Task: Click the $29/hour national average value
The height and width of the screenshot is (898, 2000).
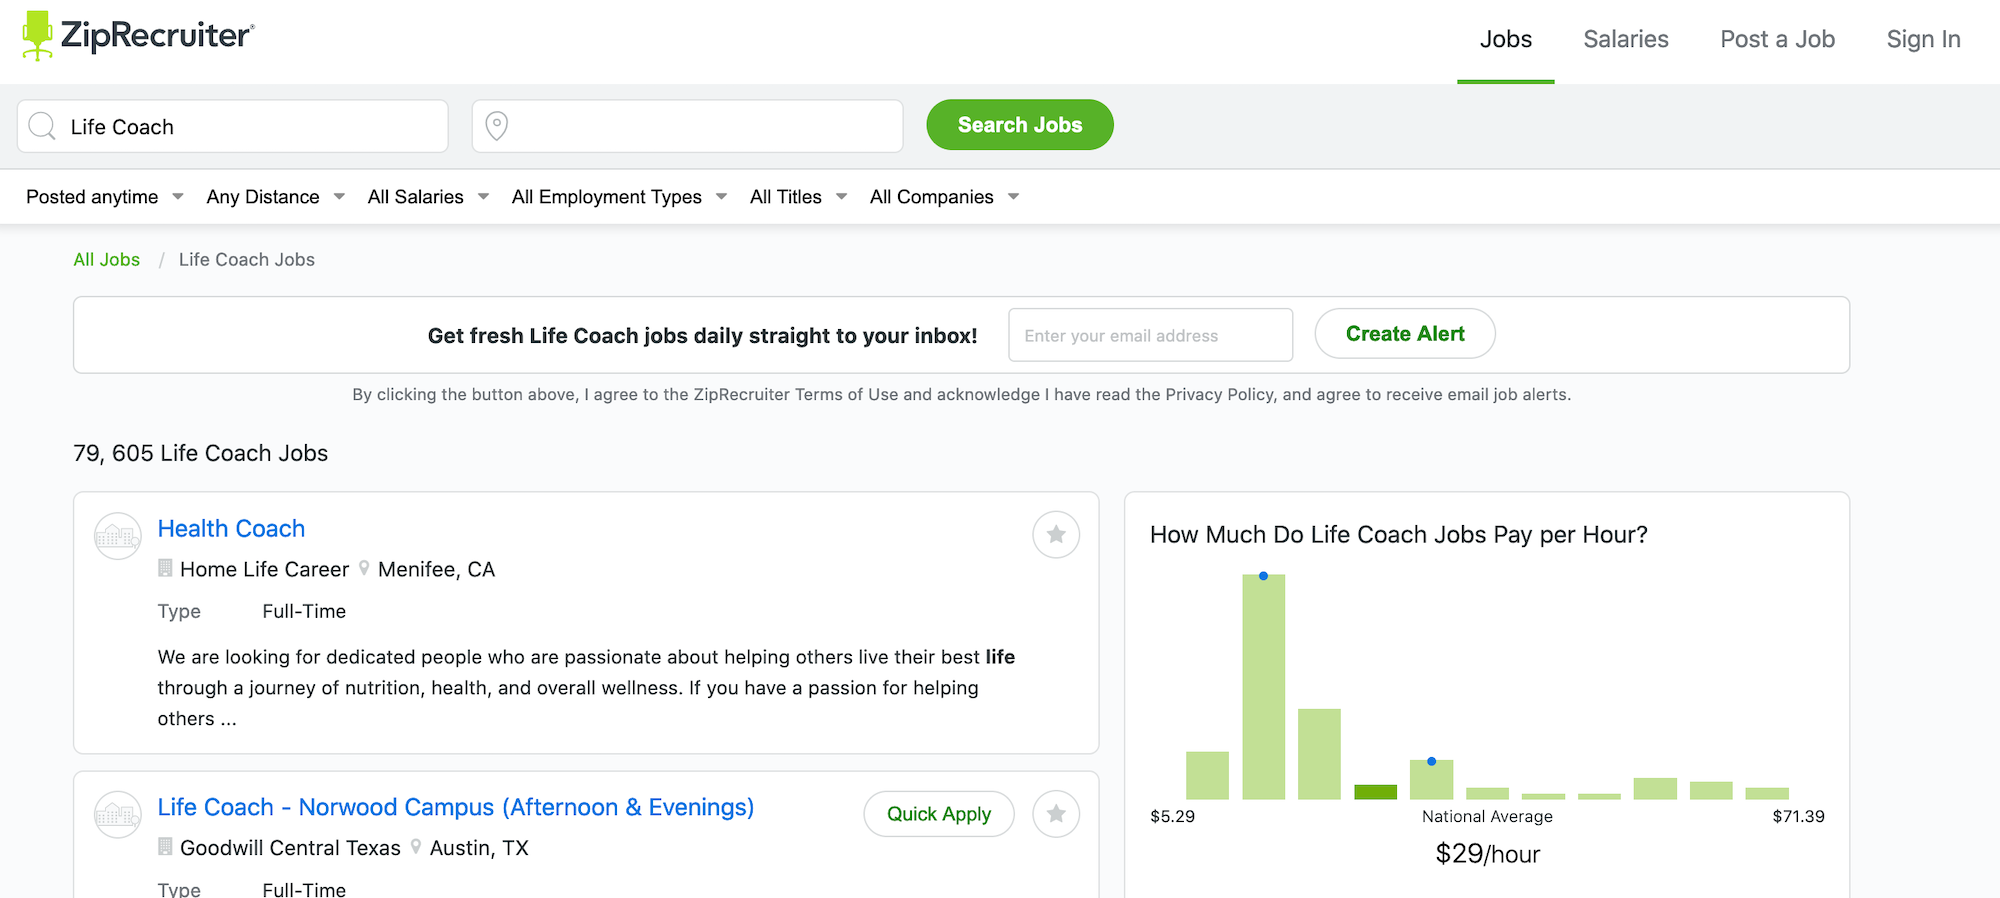Action: click(x=1488, y=854)
